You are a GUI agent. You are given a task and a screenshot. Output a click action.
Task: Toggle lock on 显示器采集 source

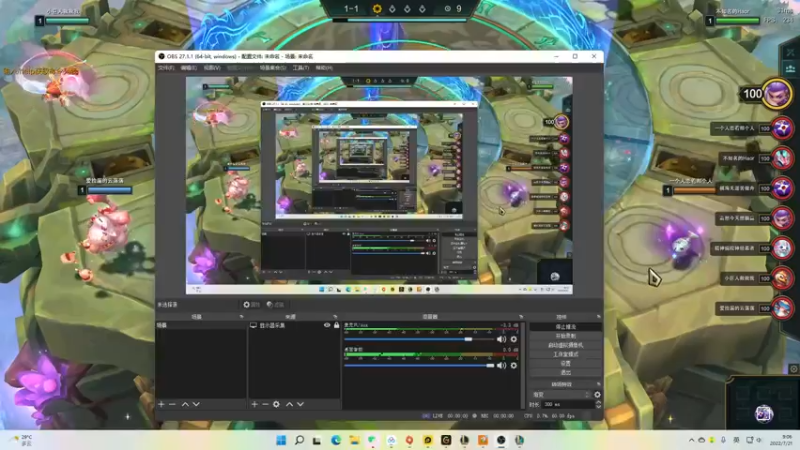[336, 325]
